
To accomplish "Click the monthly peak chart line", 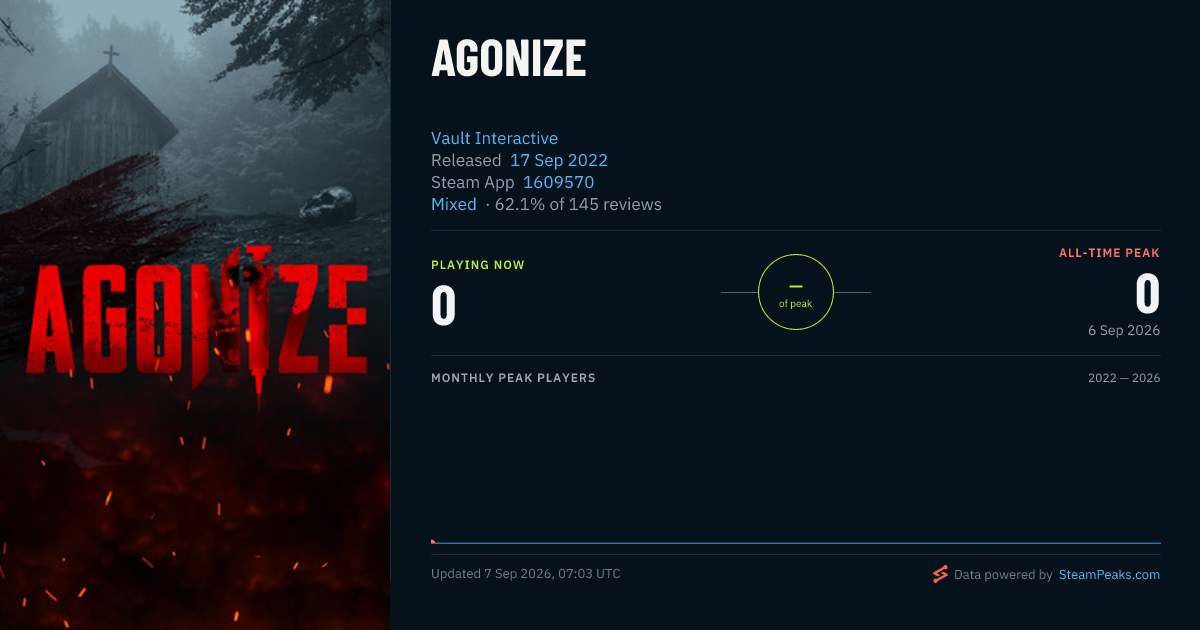I will click(796, 543).
